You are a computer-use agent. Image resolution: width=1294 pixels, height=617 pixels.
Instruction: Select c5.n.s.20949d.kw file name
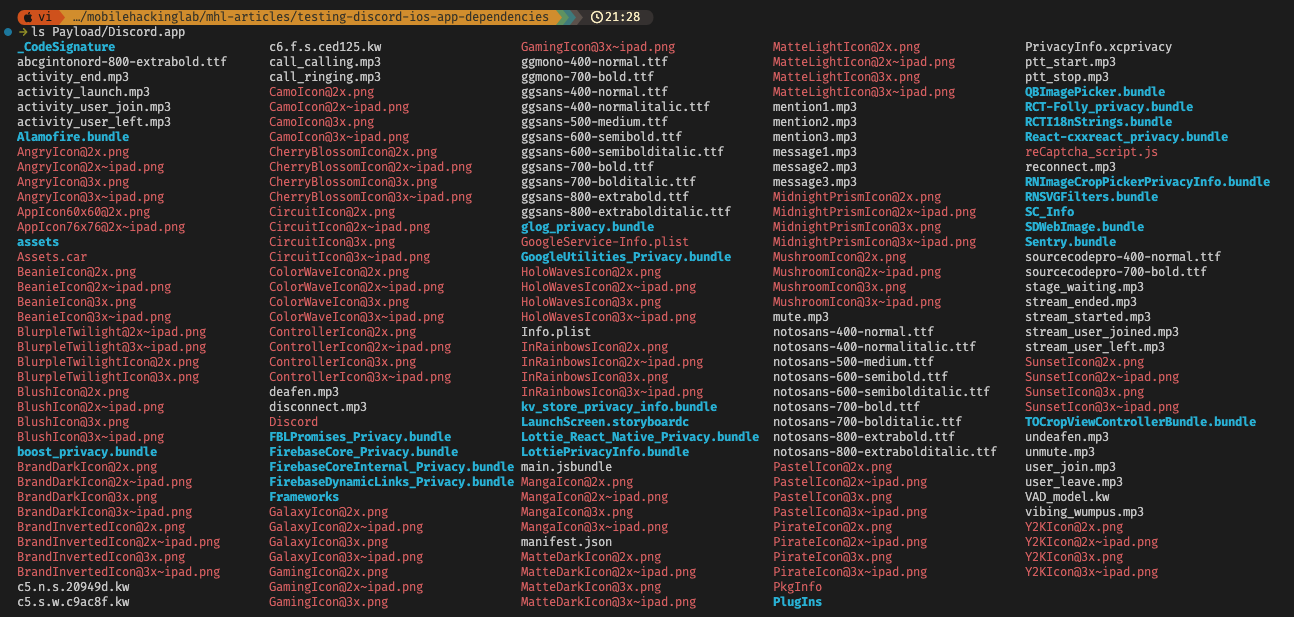point(73,587)
